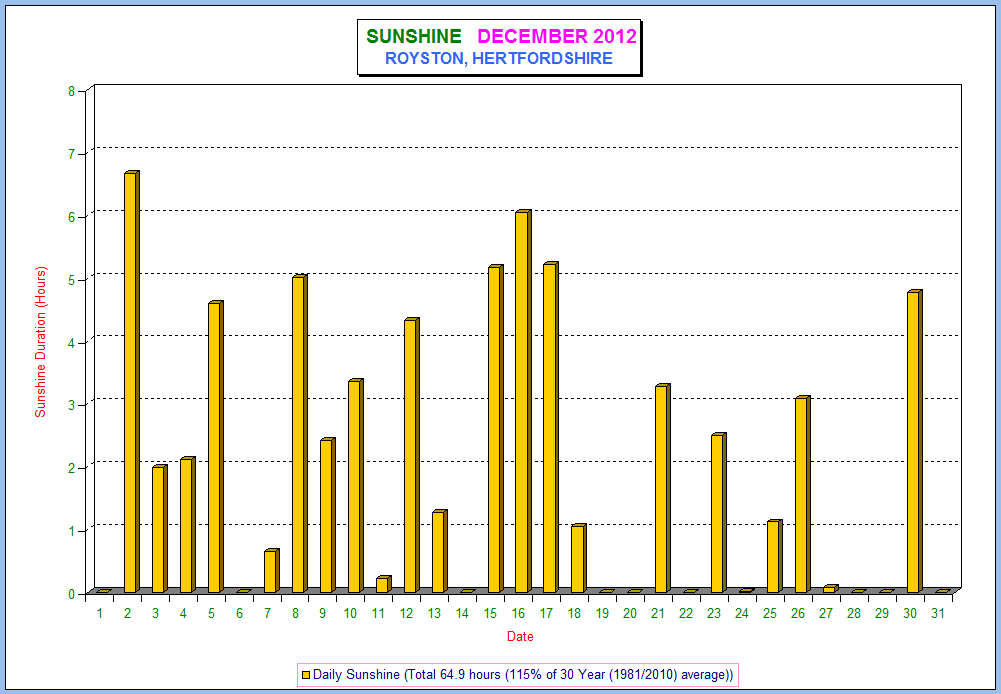Click the y-axis value 0
Screen dimensions: 1001x694
tap(72, 594)
